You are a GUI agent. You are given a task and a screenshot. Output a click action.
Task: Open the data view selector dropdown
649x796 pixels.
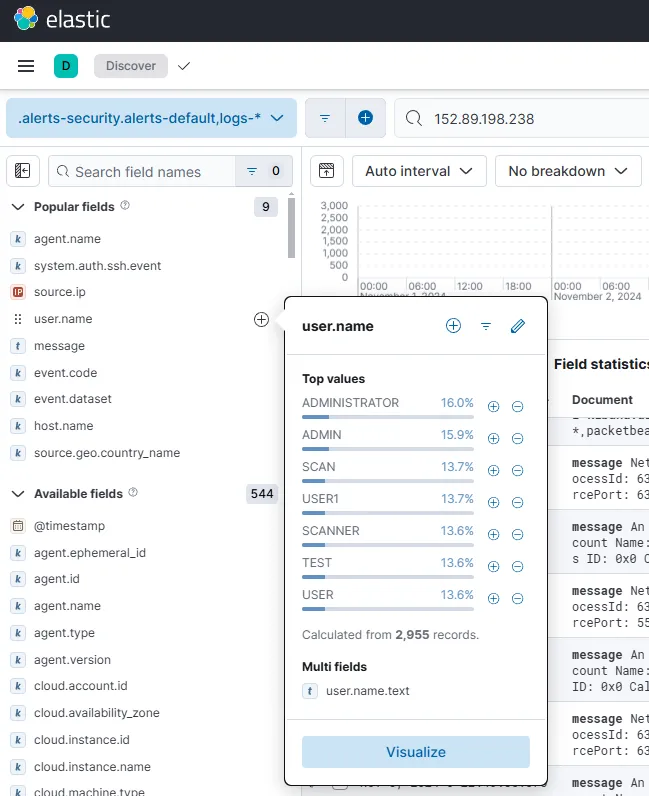151,118
